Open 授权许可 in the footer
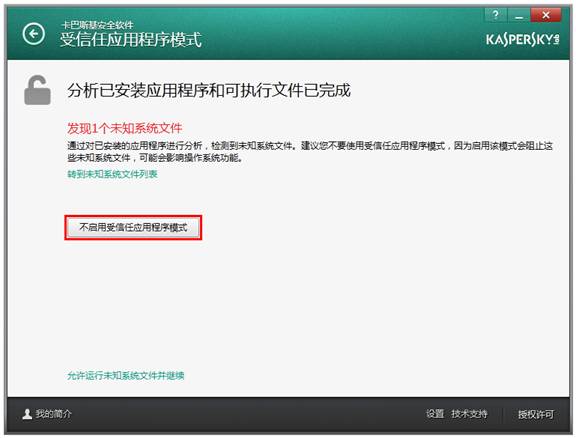The image size is (576, 438). (x=536, y=414)
